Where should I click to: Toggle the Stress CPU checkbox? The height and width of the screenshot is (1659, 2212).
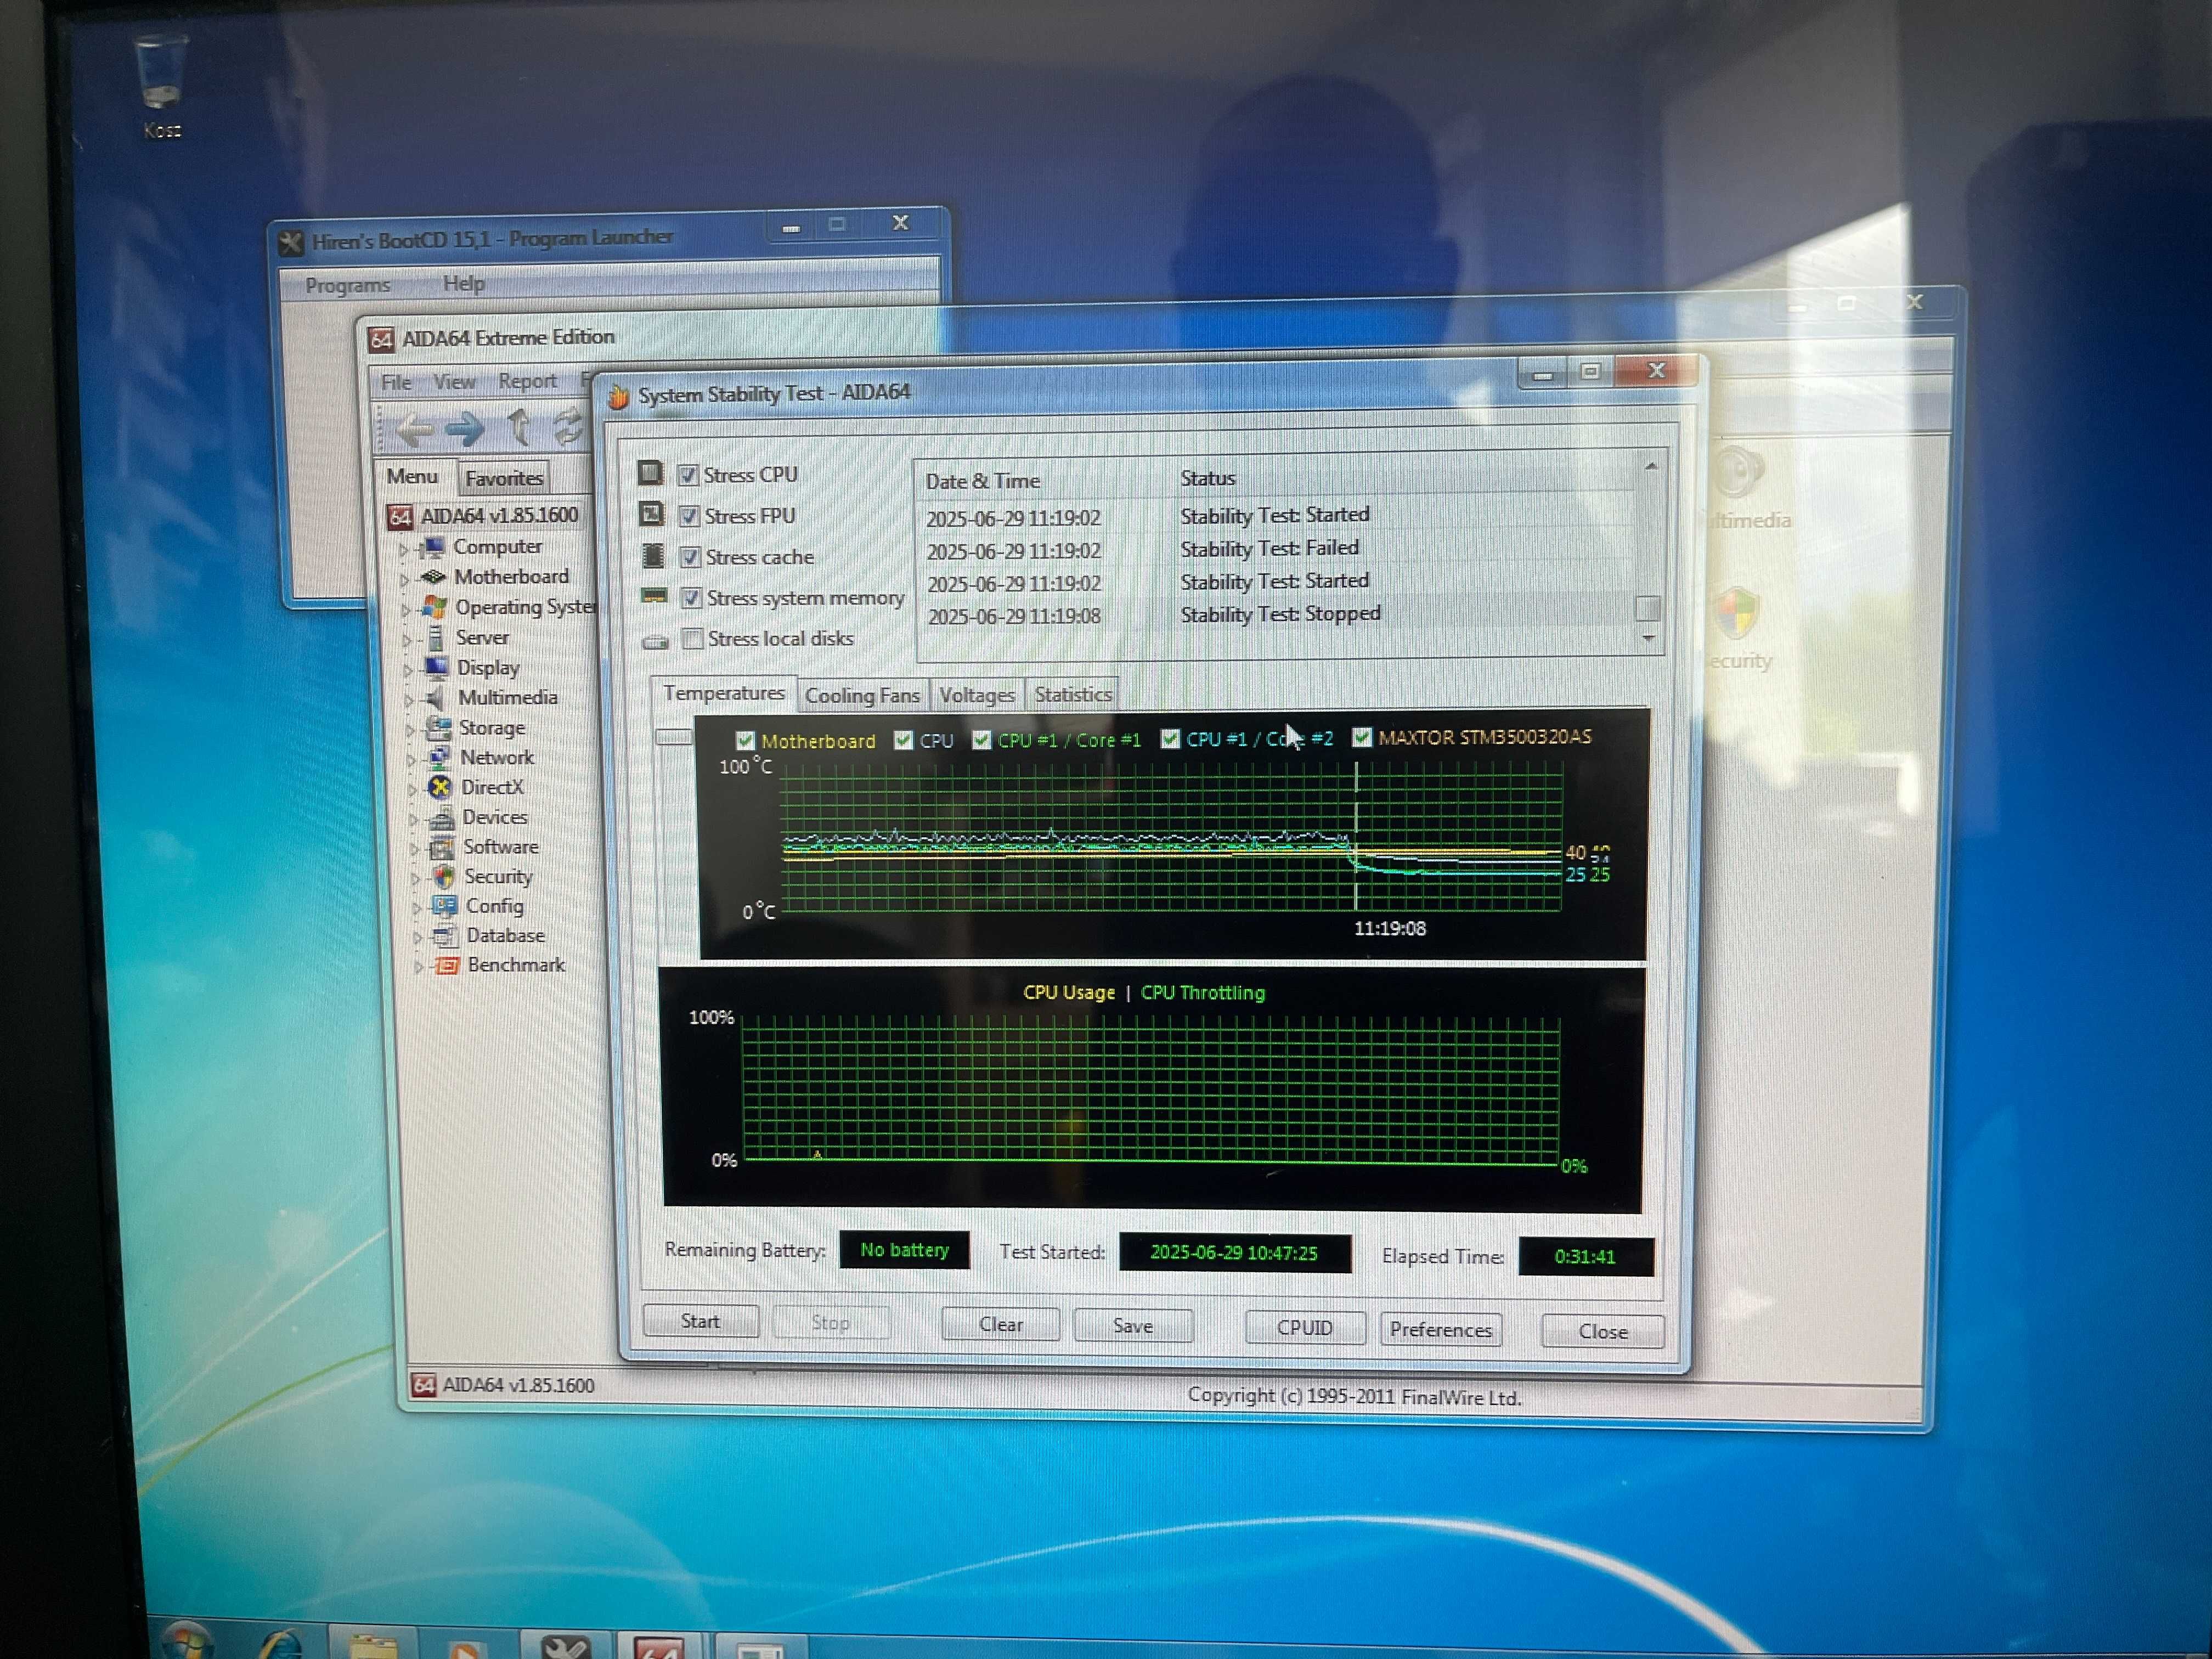click(x=688, y=475)
